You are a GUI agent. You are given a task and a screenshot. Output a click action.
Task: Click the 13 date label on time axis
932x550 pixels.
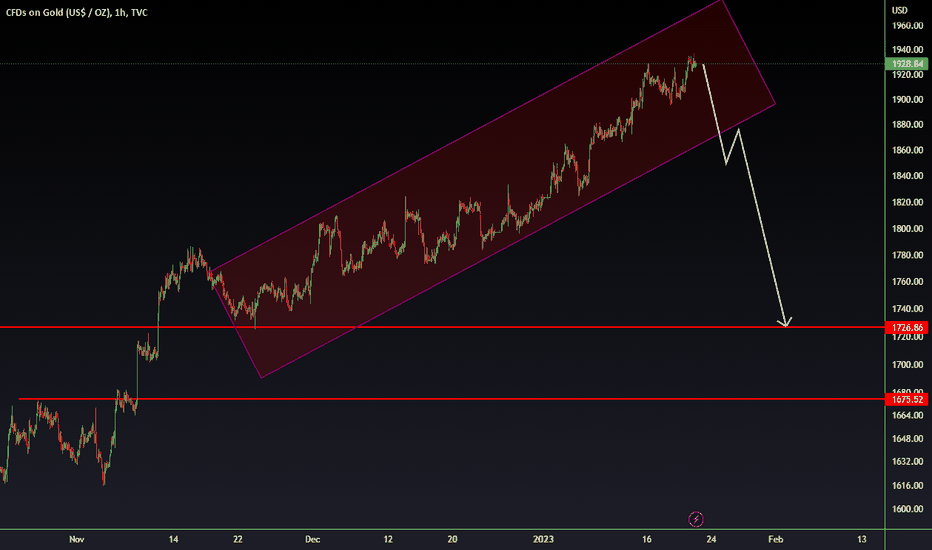pyautogui.click(x=861, y=539)
